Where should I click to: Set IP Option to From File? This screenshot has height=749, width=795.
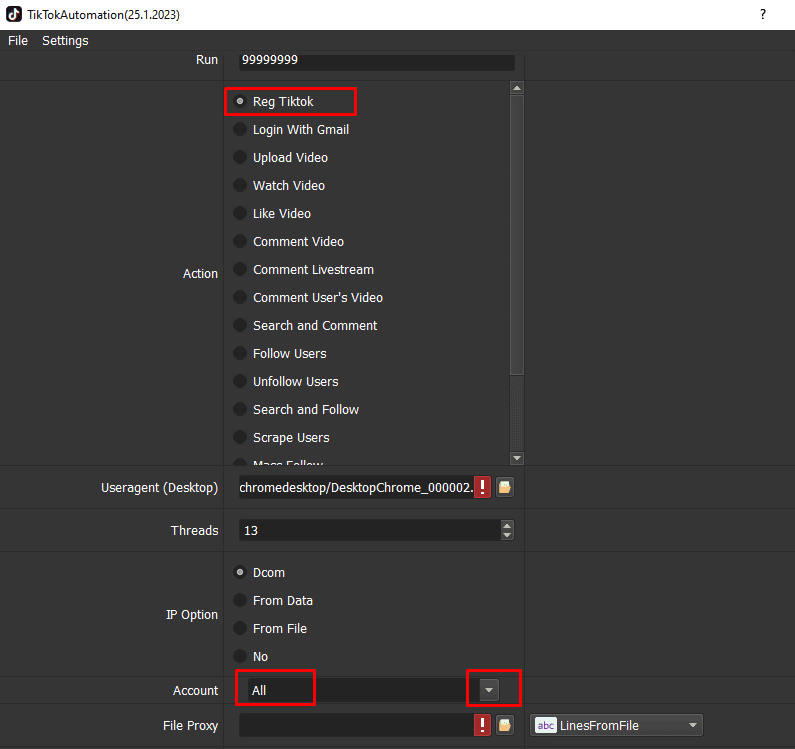[x=240, y=628]
